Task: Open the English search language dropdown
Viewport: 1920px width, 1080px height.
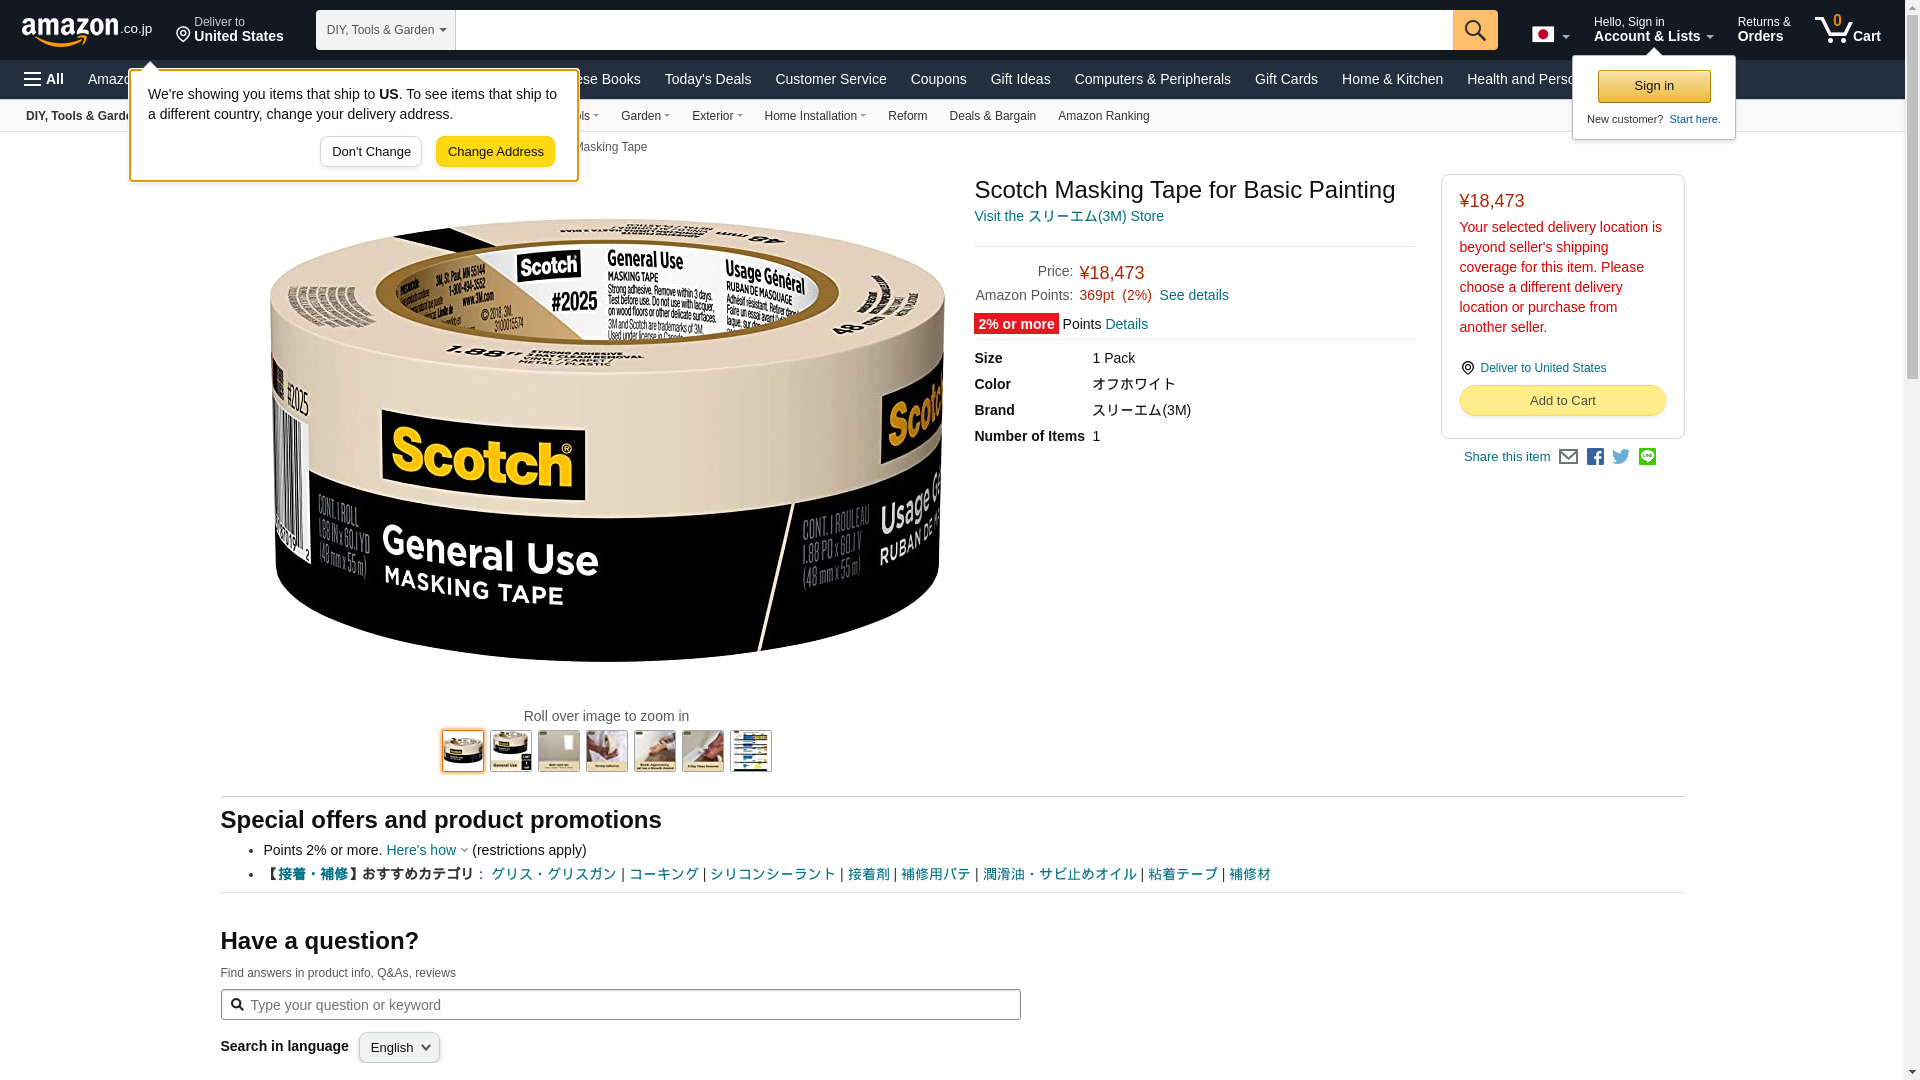Action: [x=399, y=1047]
